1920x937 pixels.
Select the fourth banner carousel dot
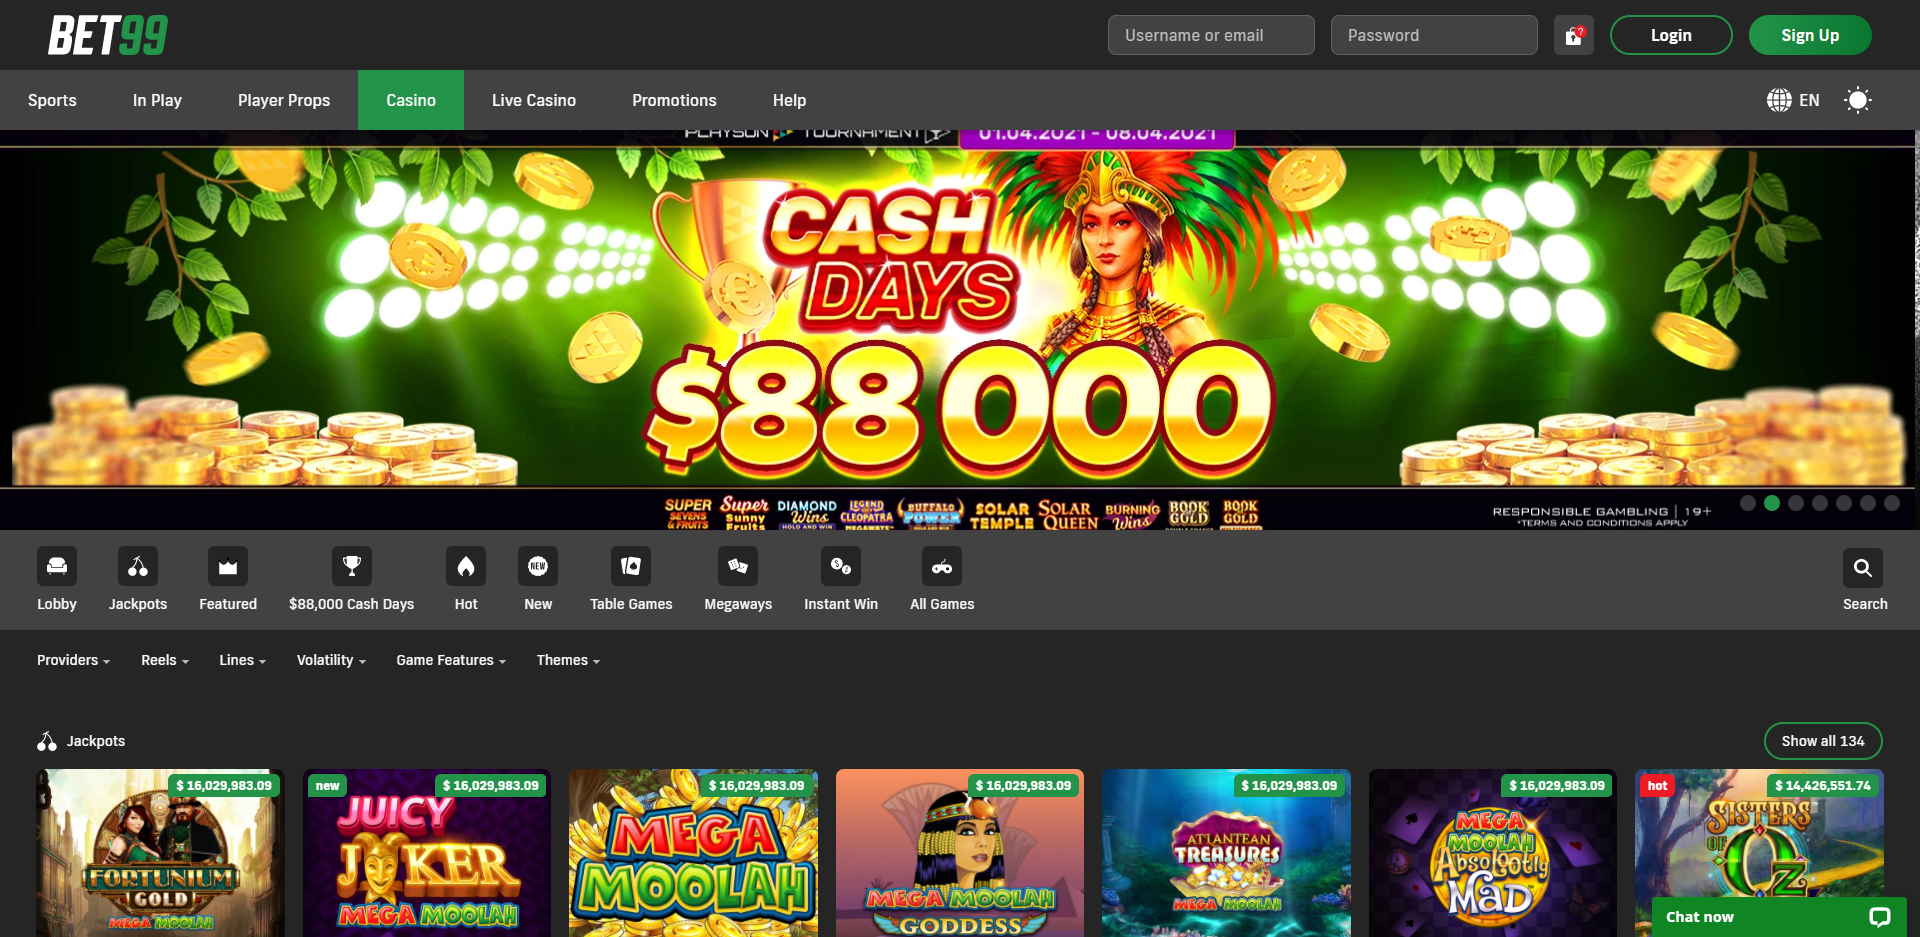click(1820, 503)
